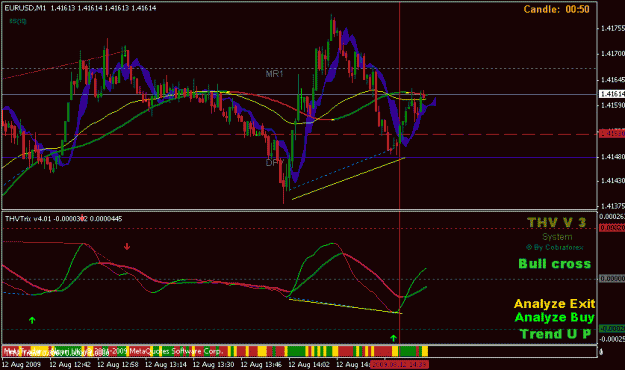
Task: Click the green up arrow below red crosshair
Action: click(393, 338)
